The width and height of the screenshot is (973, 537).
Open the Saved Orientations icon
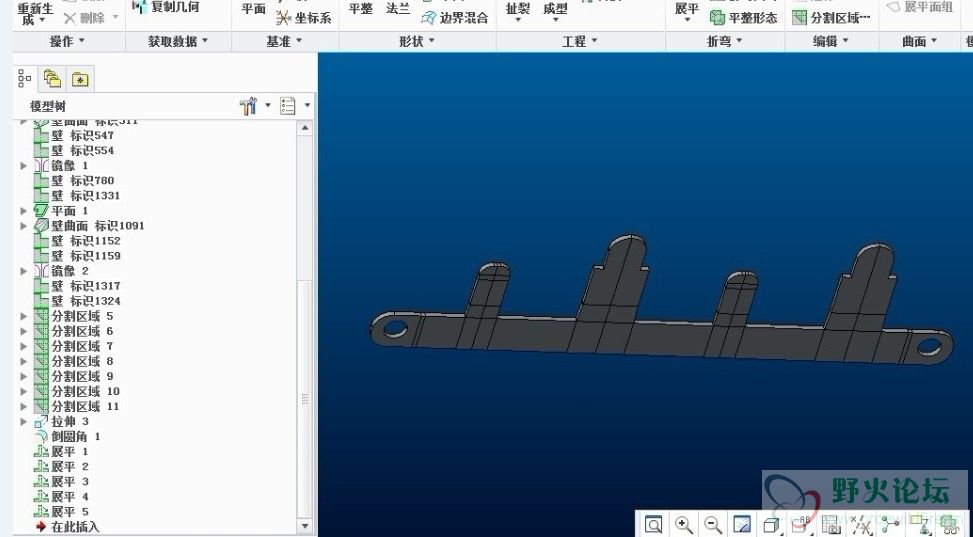[802, 525]
